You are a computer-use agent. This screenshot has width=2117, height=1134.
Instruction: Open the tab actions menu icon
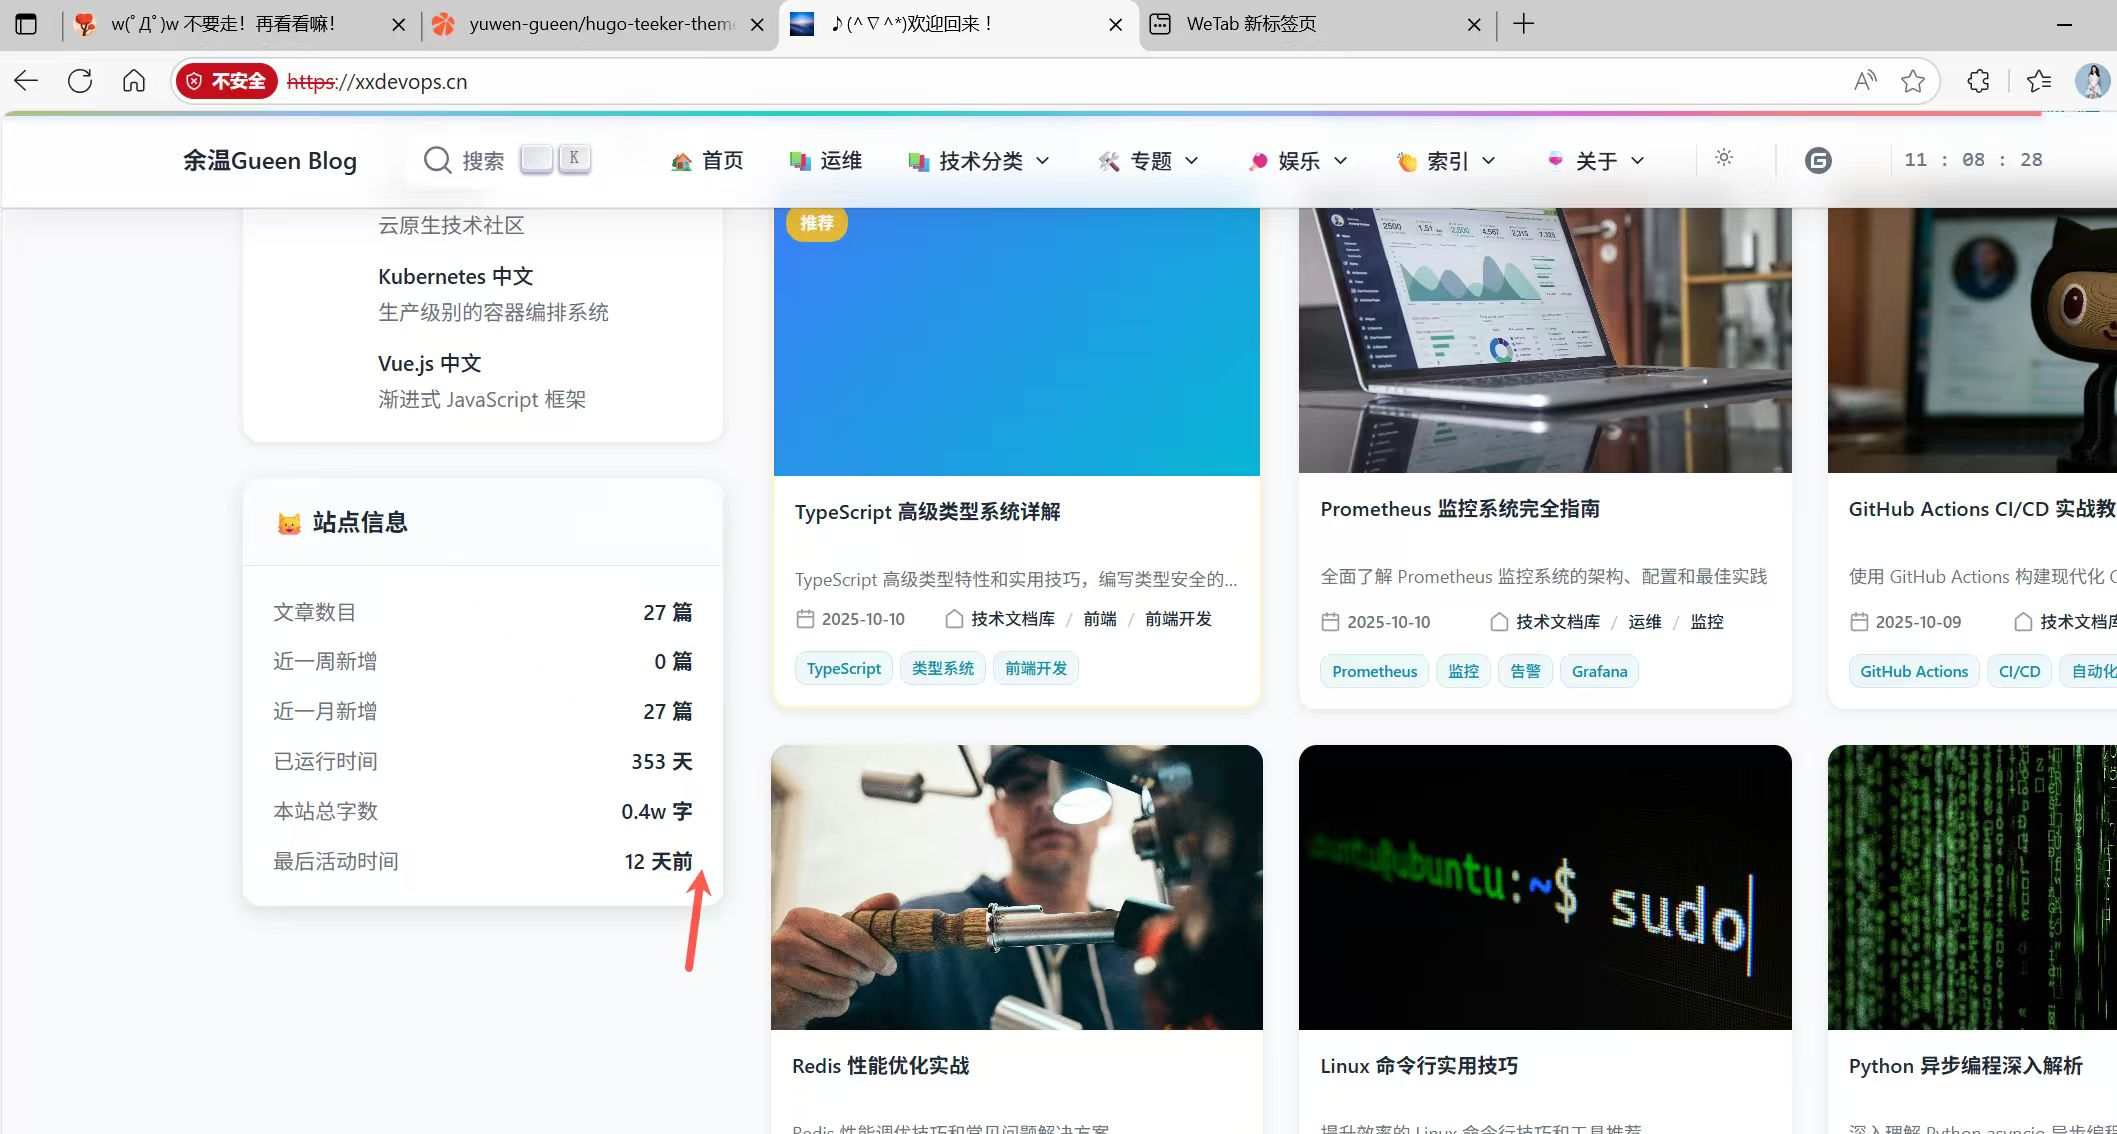(x=27, y=24)
